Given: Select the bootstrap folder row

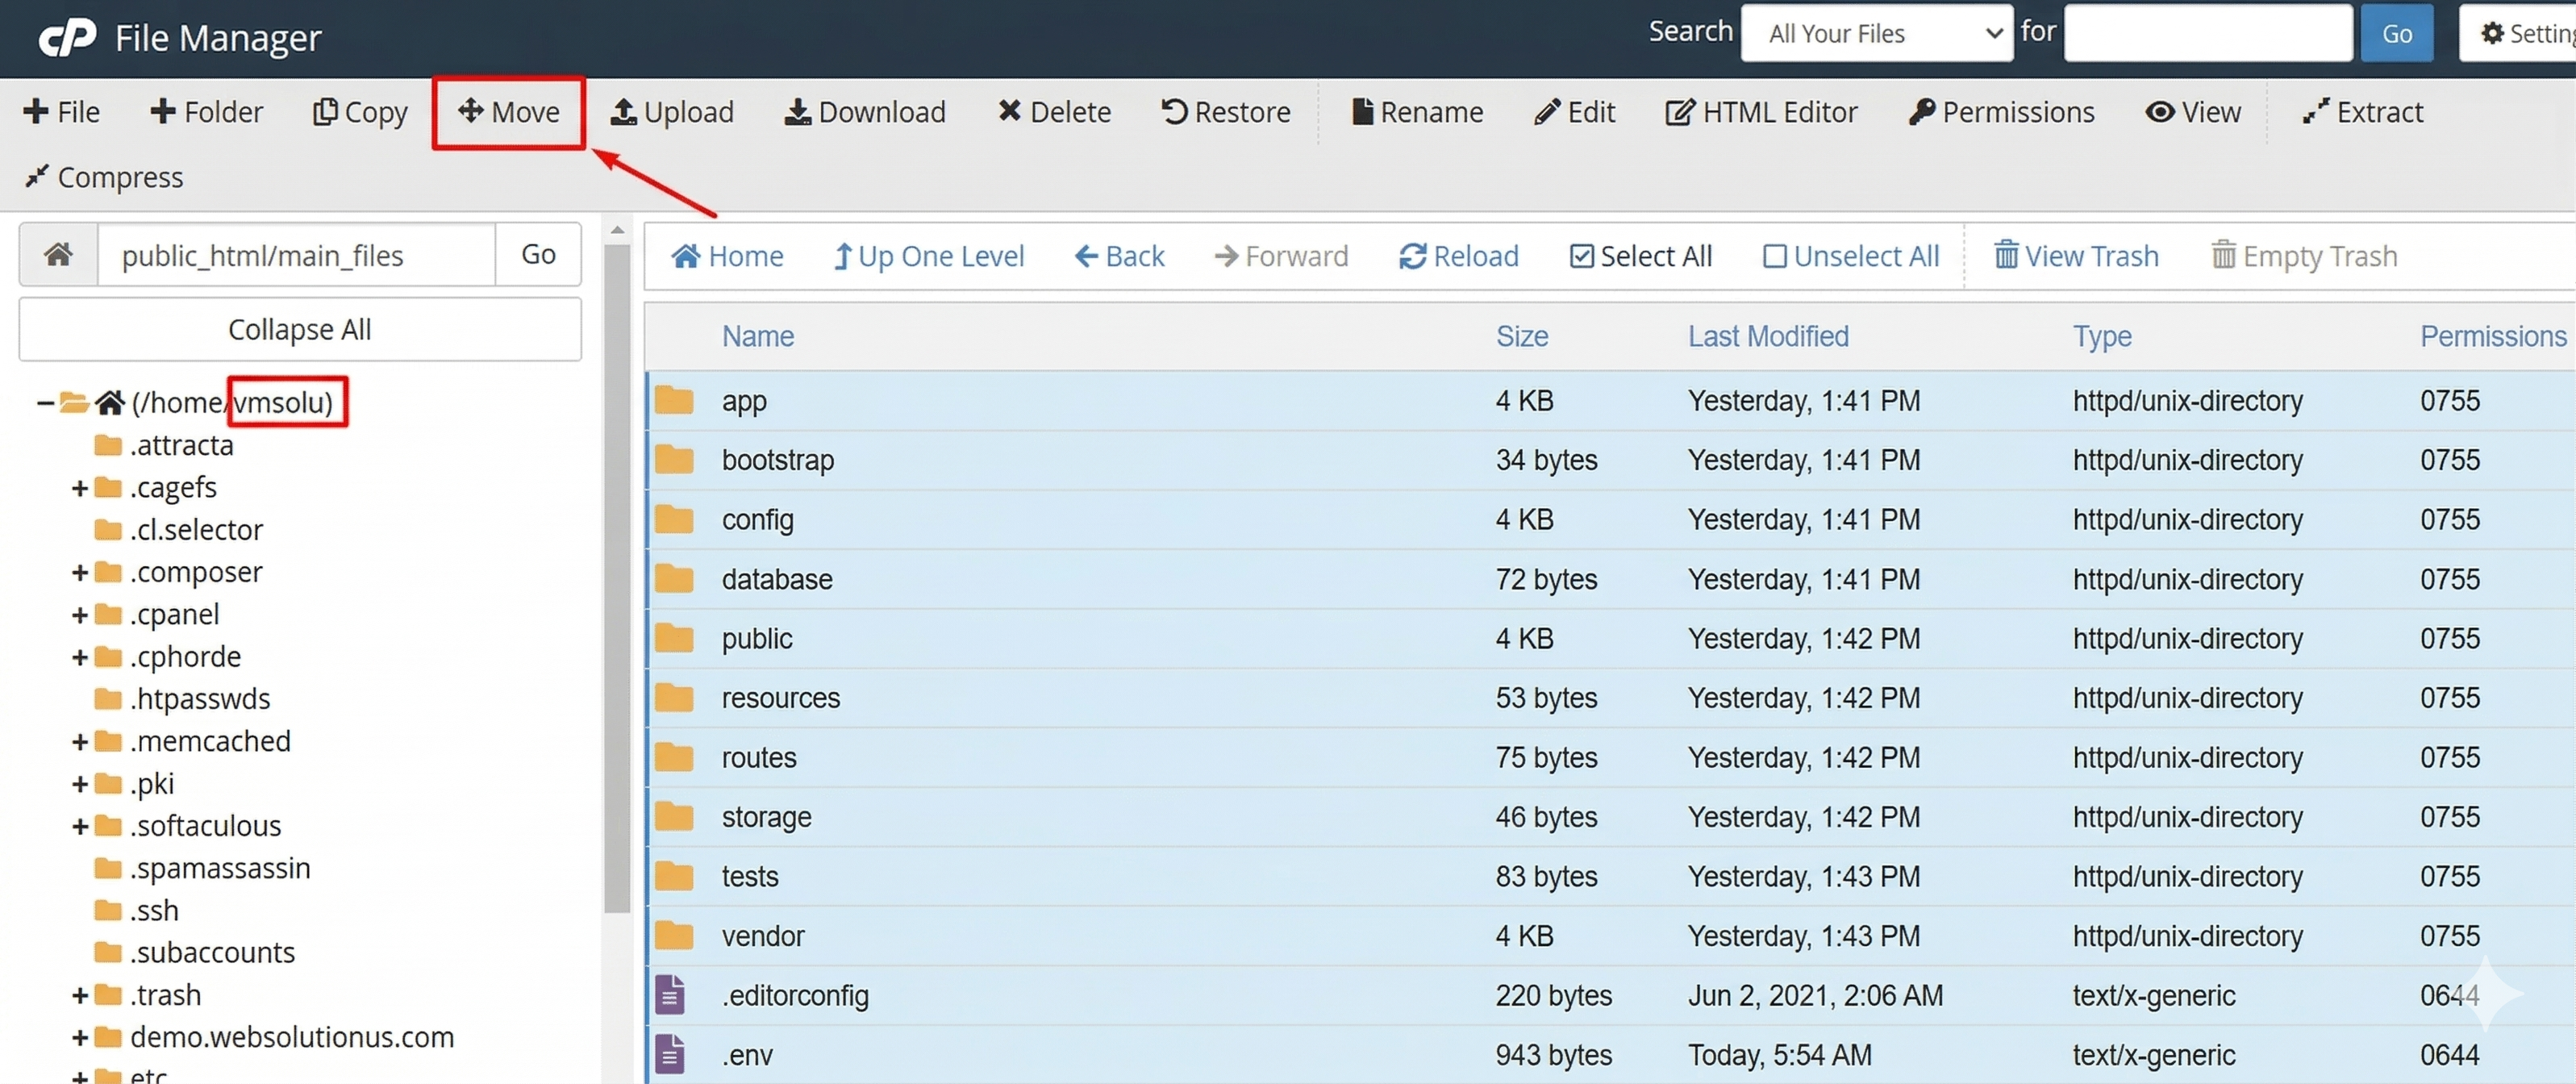Looking at the screenshot, I should [1610, 460].
